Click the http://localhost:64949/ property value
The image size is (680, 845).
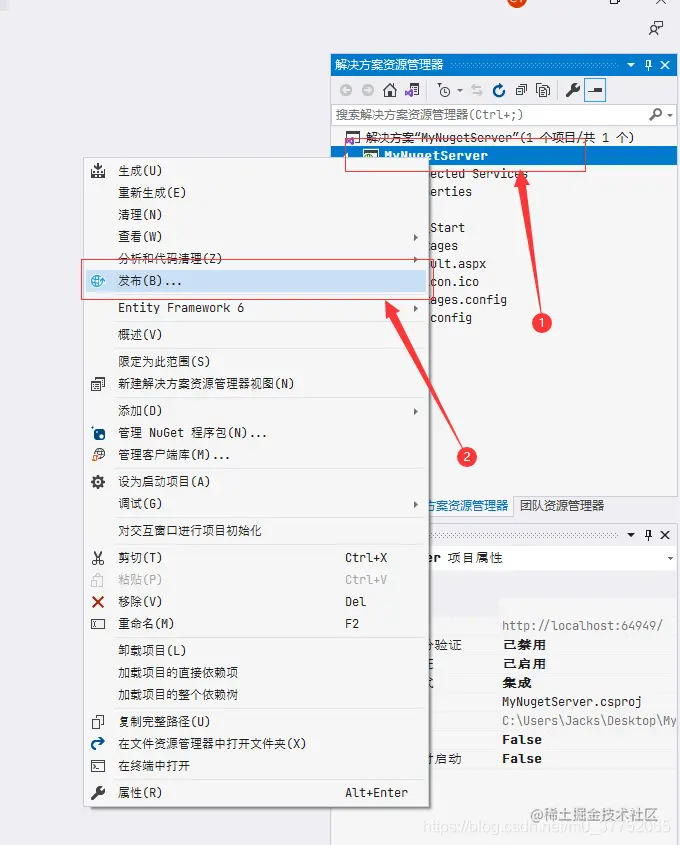(x=582, y=626)
